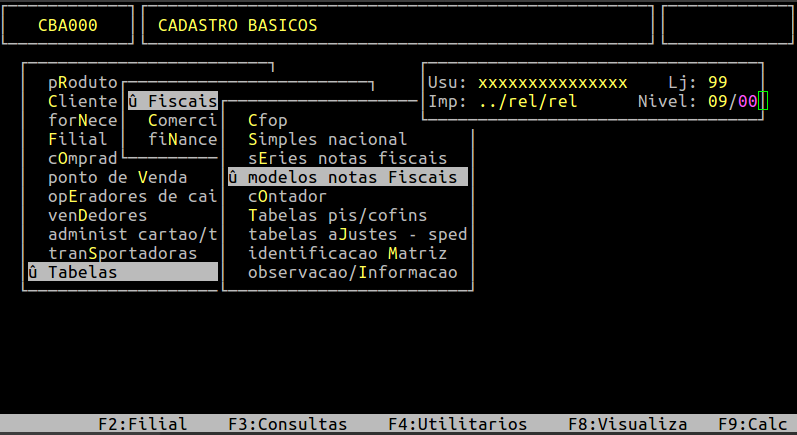Viewport: 797px width, 435px height.
Task: Open Tabelas pis/cofins entry
Action: [x=337, y=215]
